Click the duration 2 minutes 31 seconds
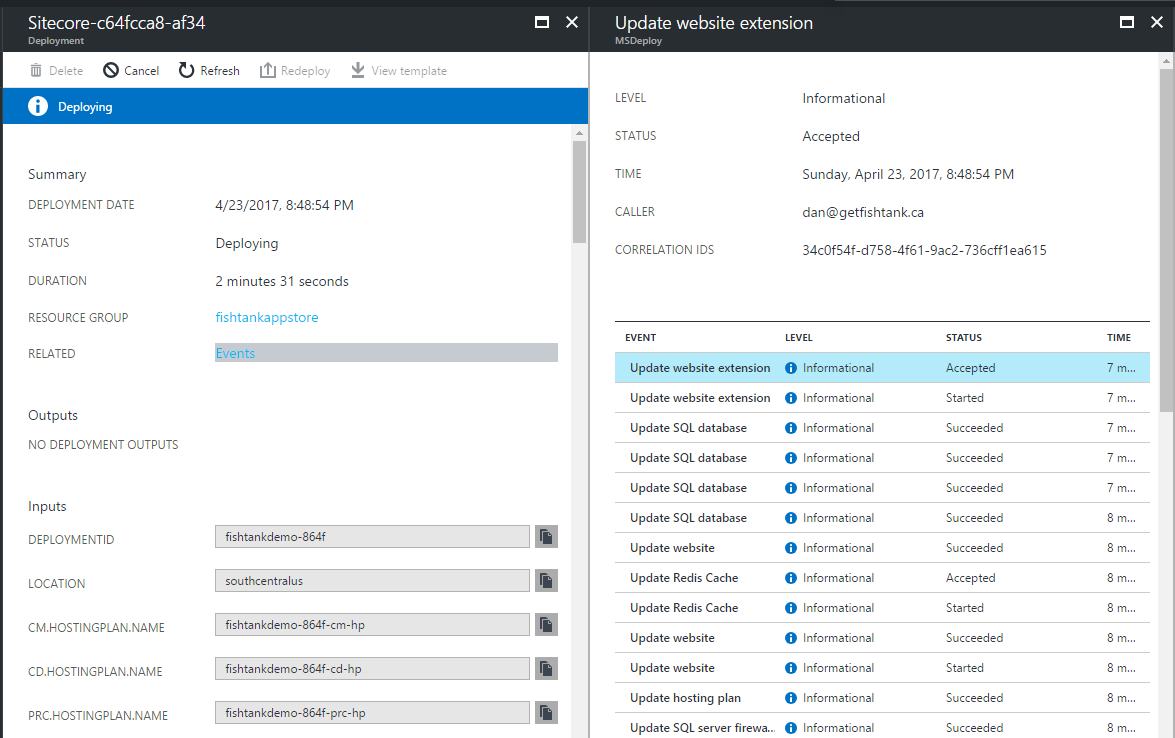 (x=282, y=281)
